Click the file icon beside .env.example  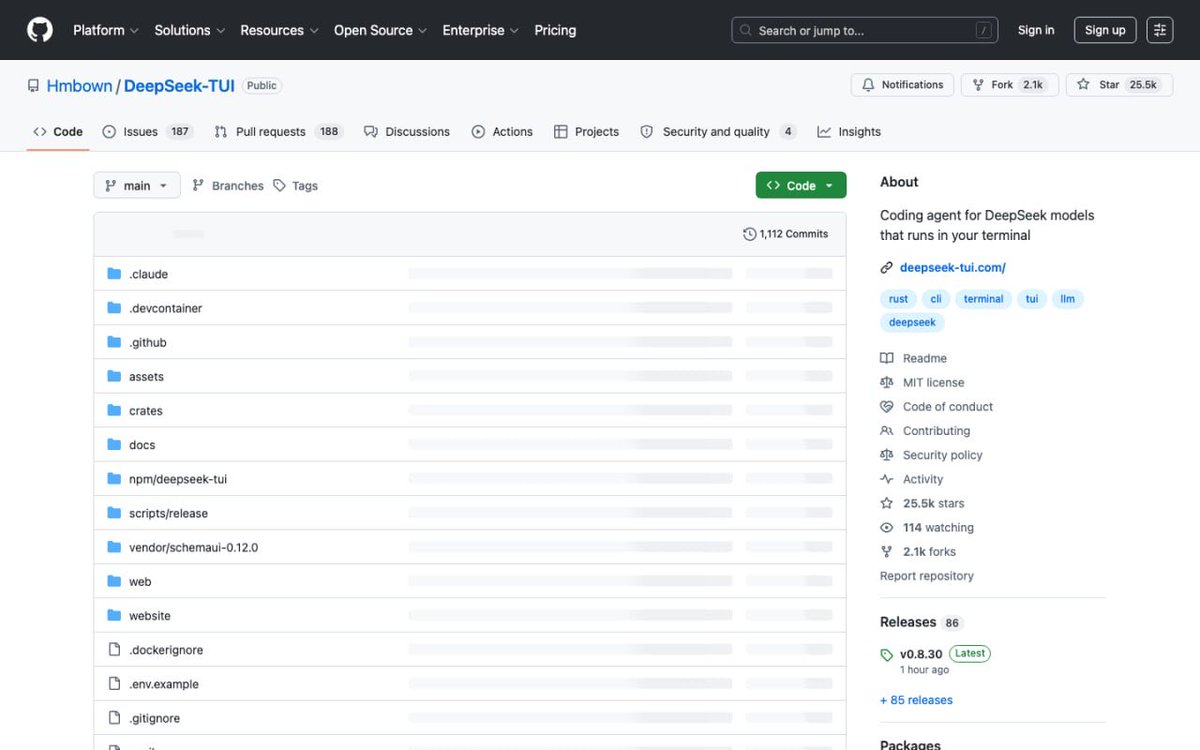click(x=114, y=684)
